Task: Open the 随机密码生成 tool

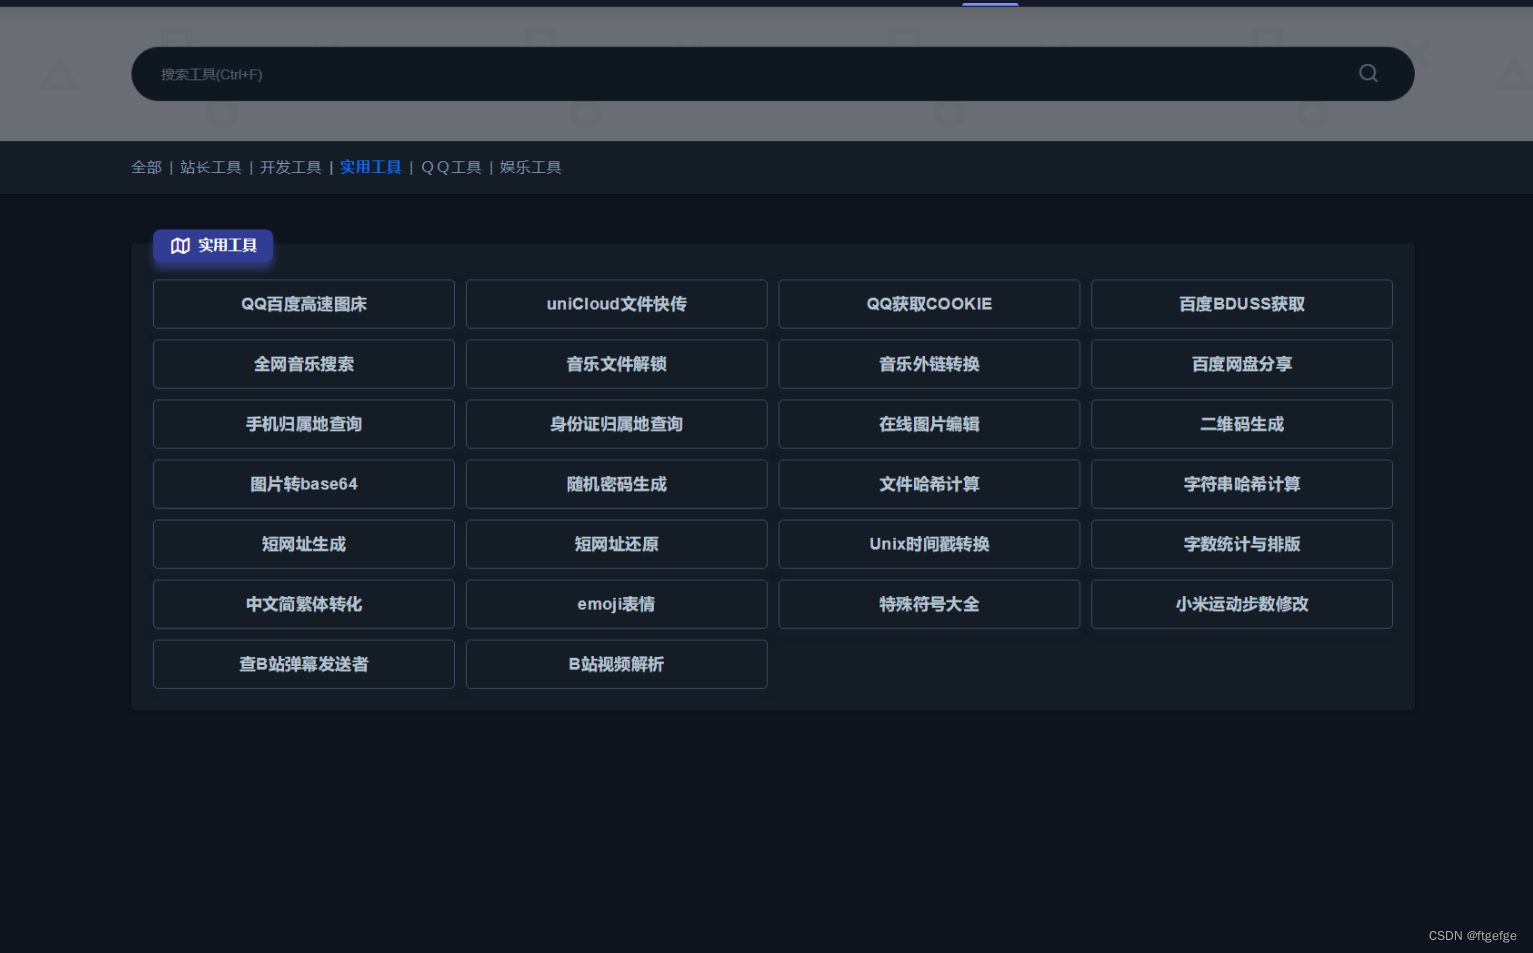Action: 616,484
